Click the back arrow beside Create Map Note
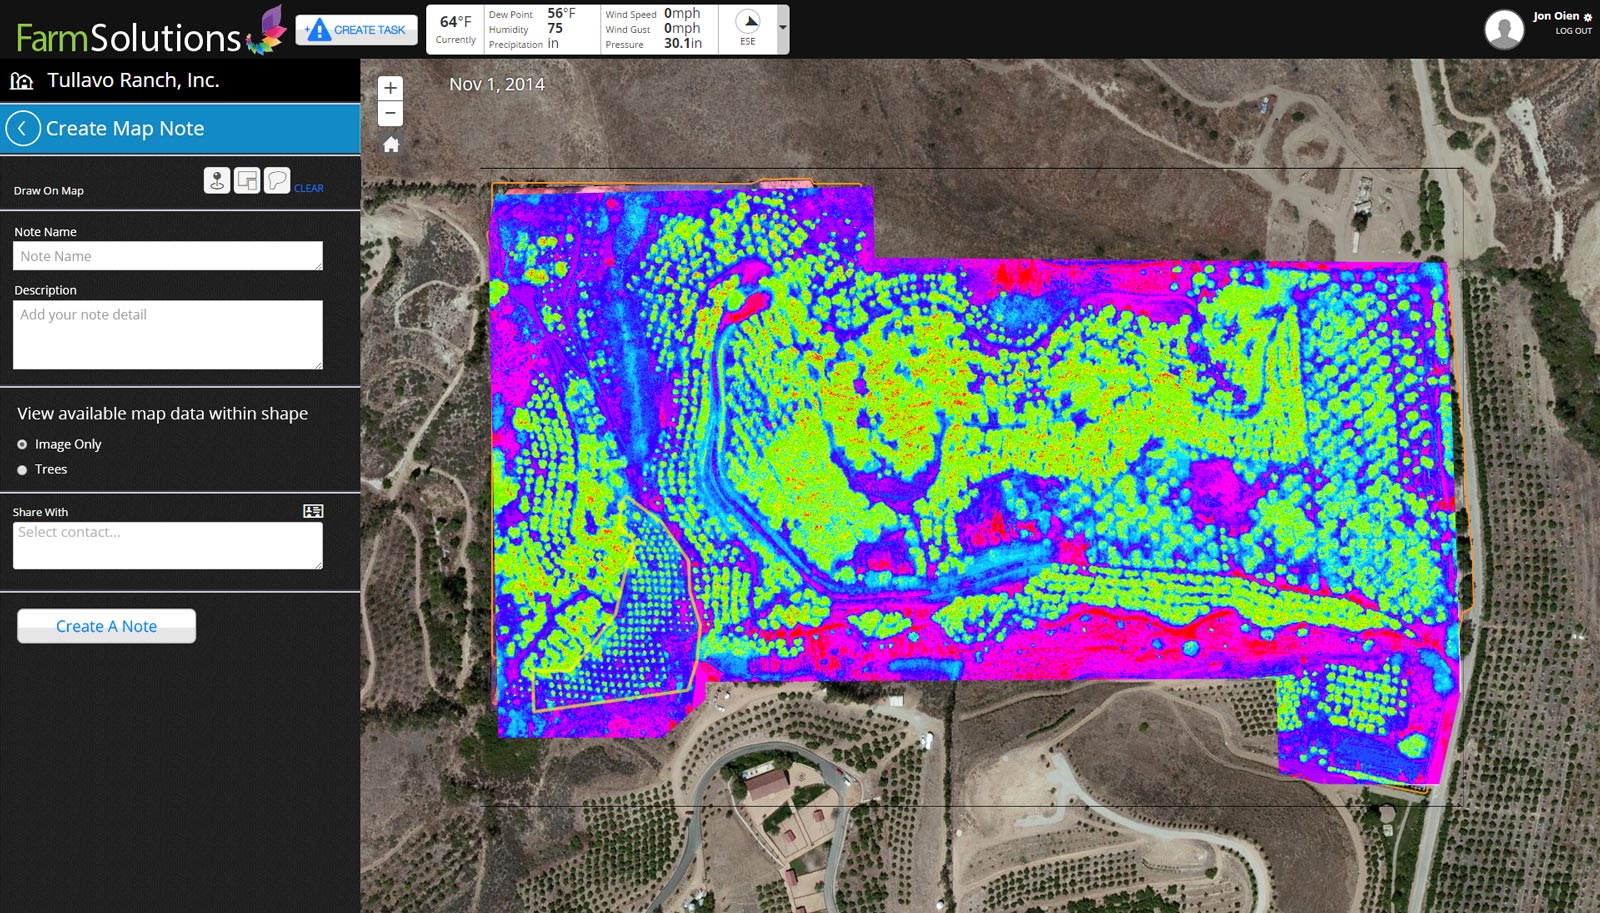This screenshot has width=1600, height=913. coord(23,129)
